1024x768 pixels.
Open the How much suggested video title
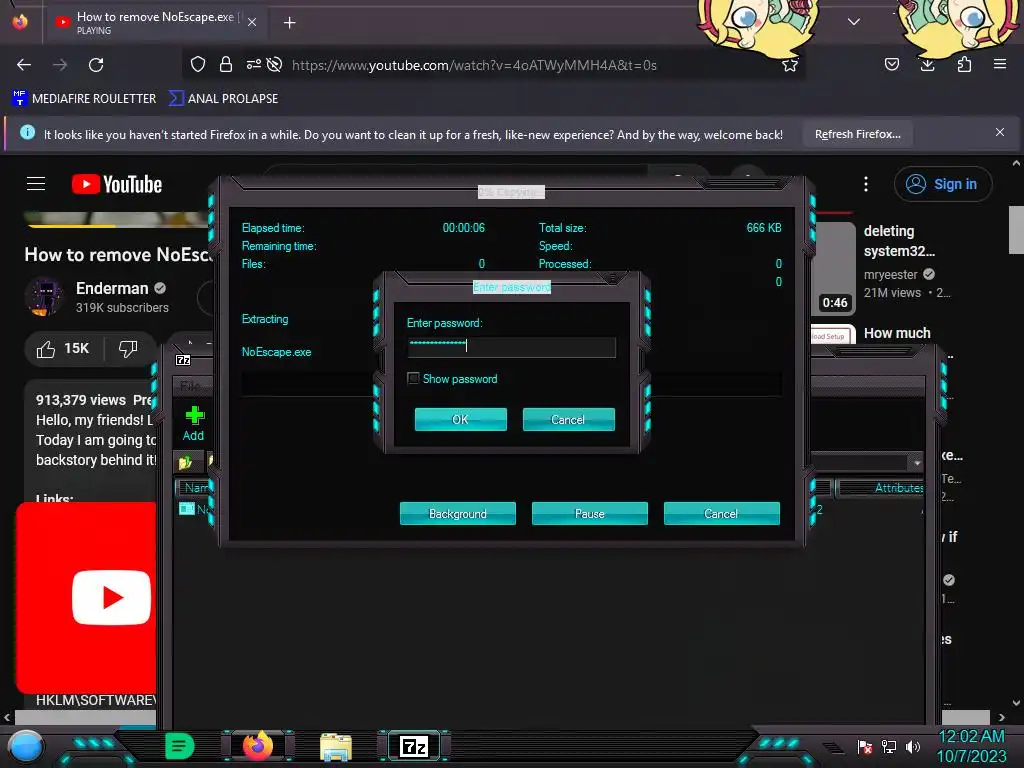[897, 333]
